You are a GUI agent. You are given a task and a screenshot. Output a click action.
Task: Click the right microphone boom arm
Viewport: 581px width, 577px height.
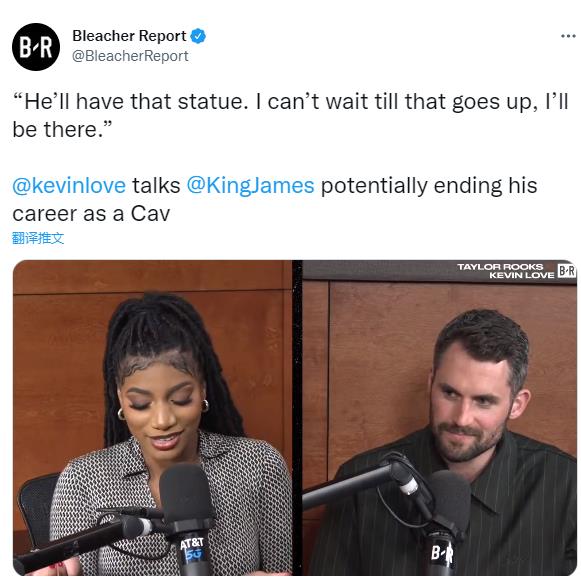pos(348,483)
